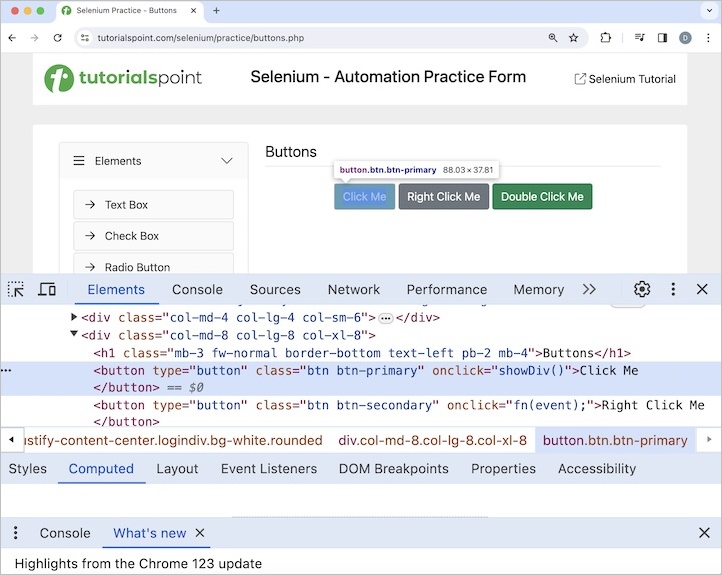Open DevTools settings gear
722x575 pixels.
[x=642, y=289]
